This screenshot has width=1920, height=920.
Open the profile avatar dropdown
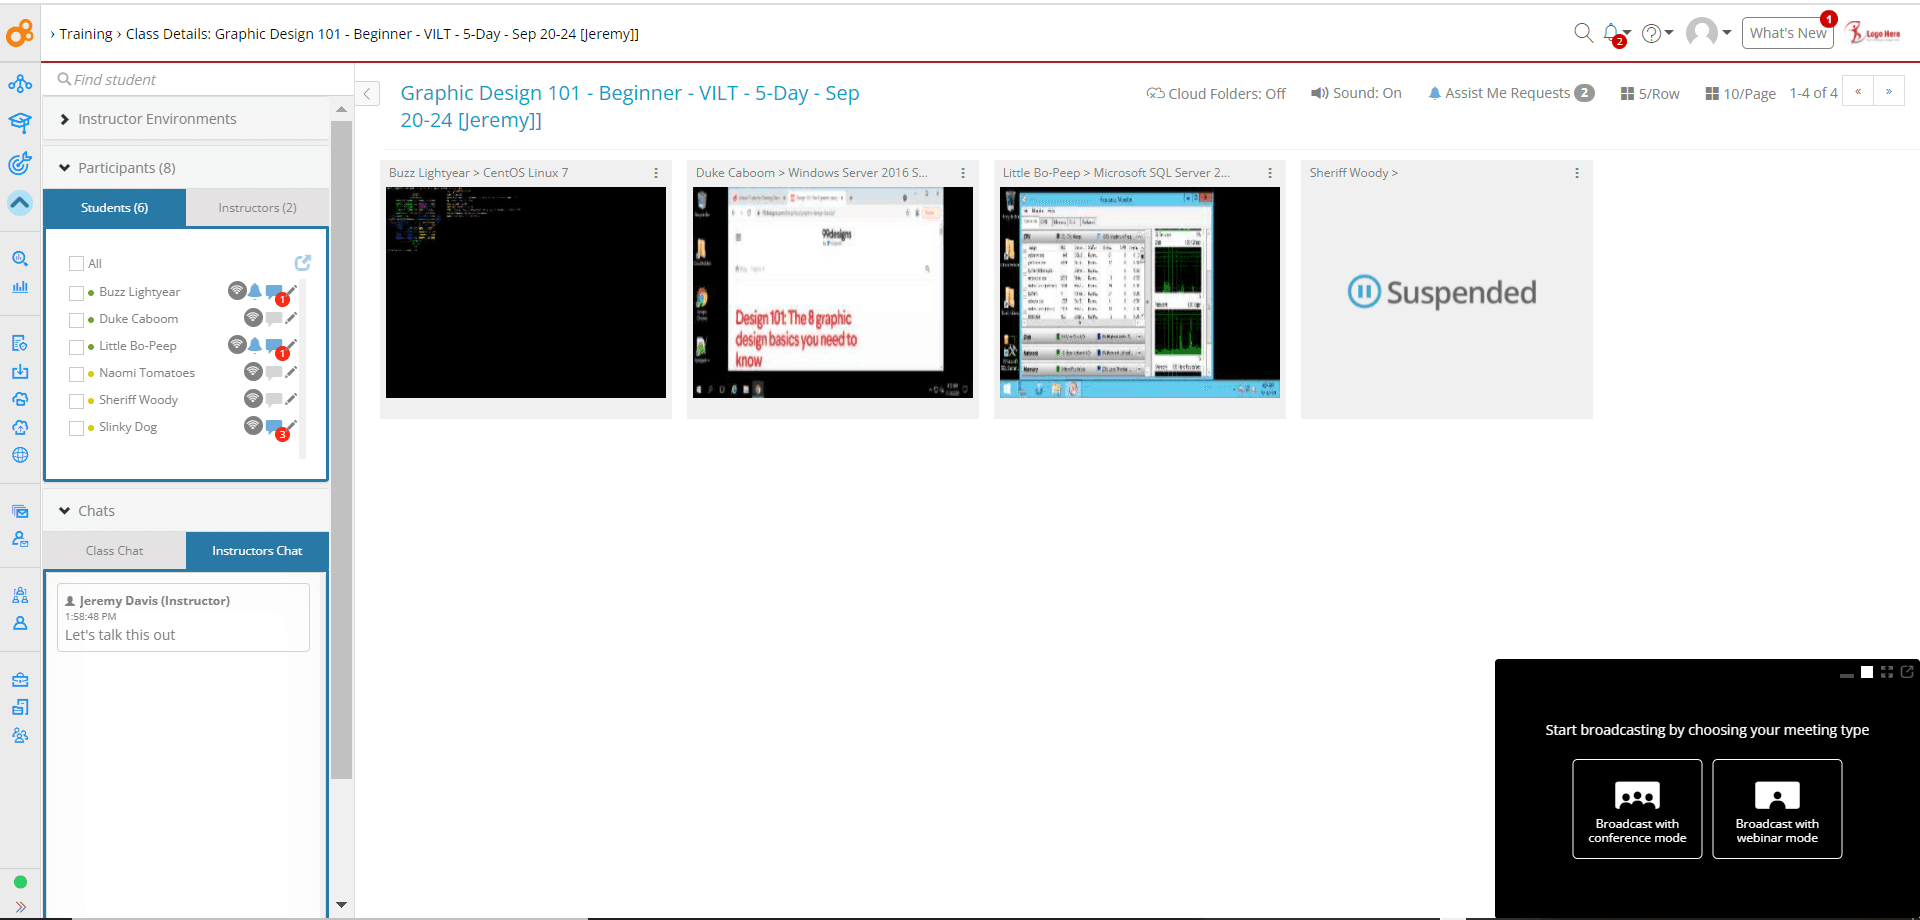(x=1703, y=33)
